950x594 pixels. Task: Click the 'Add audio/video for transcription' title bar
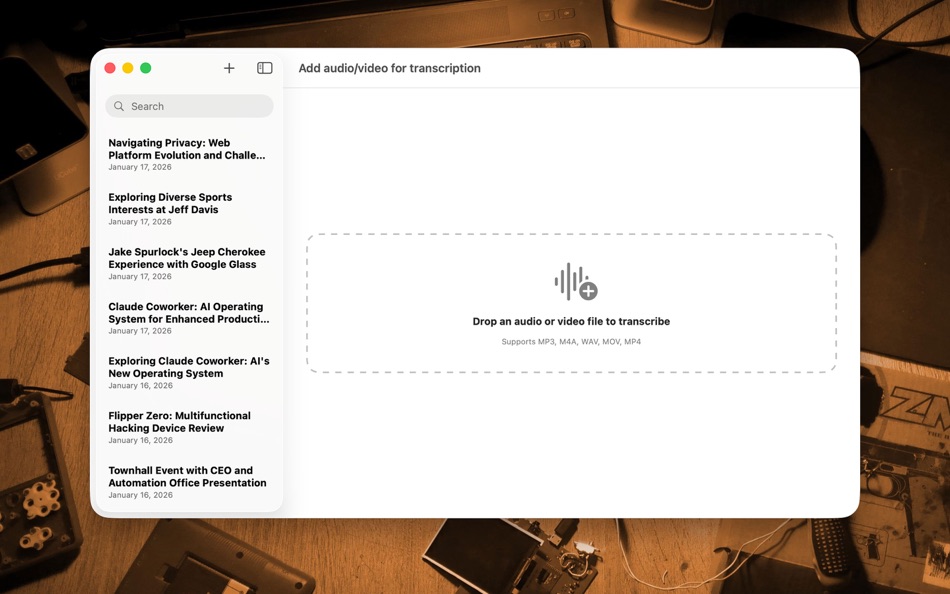point(389,67)
